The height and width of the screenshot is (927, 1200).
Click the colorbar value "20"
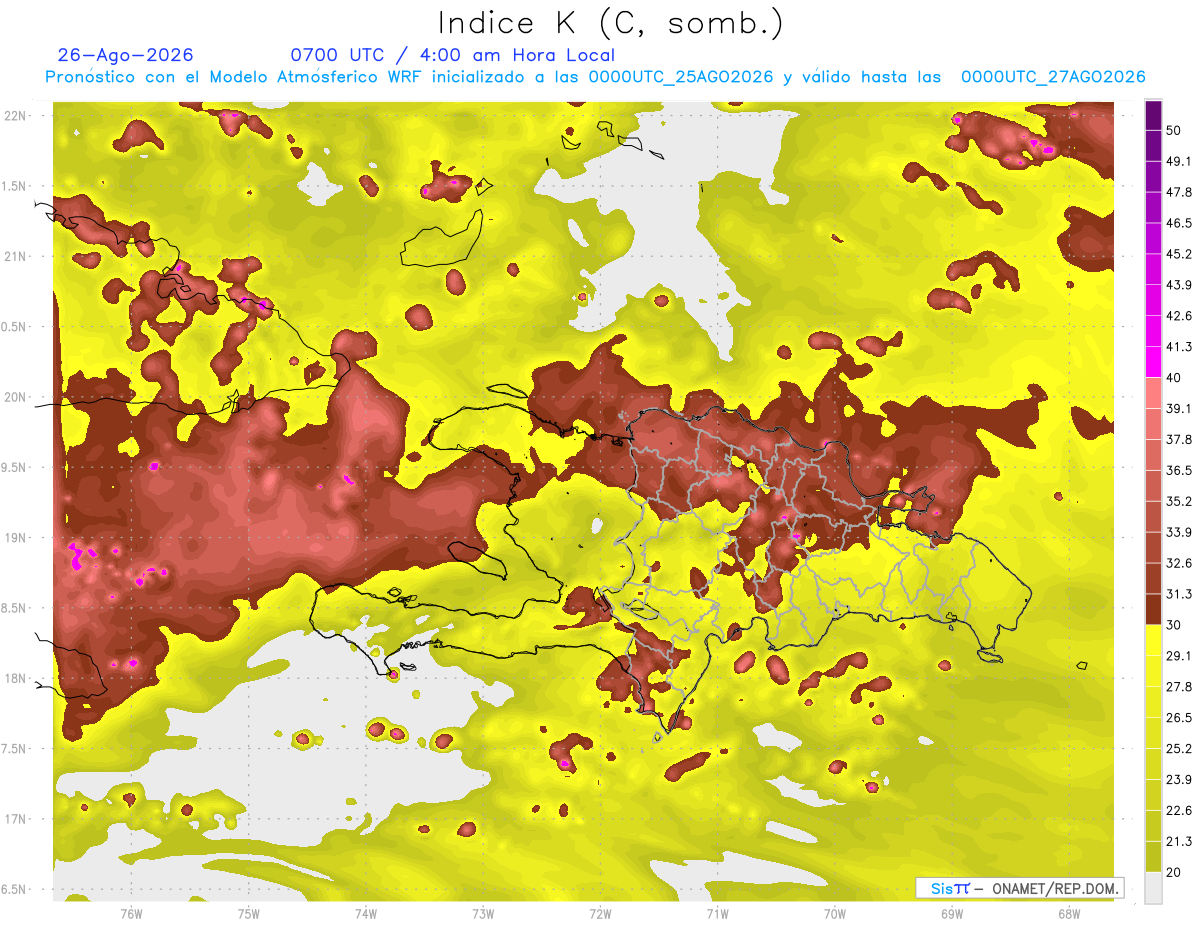pos(1174,872)
